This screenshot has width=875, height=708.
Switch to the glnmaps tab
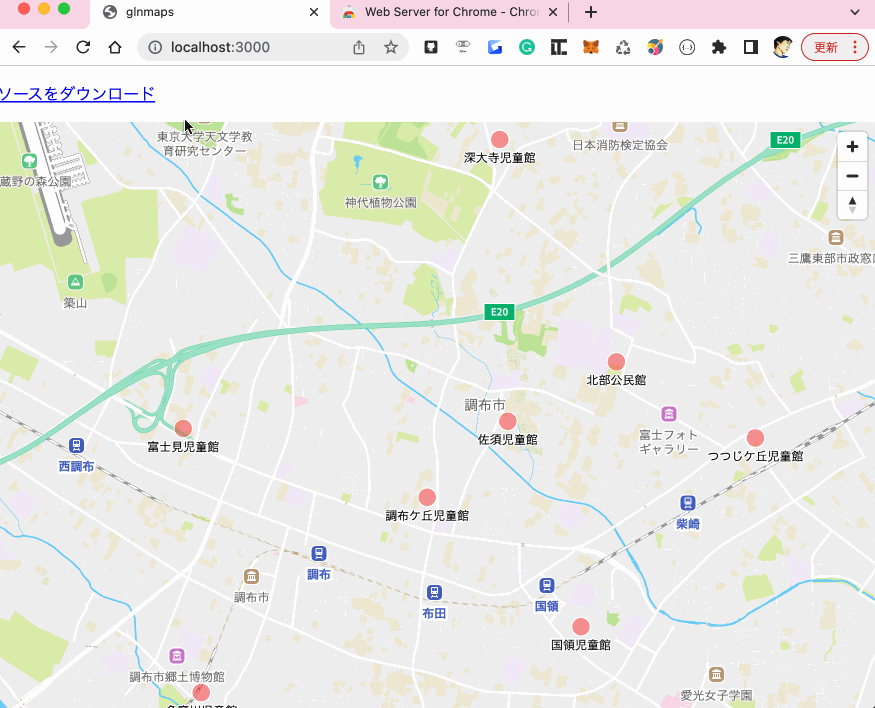point(209,12)
